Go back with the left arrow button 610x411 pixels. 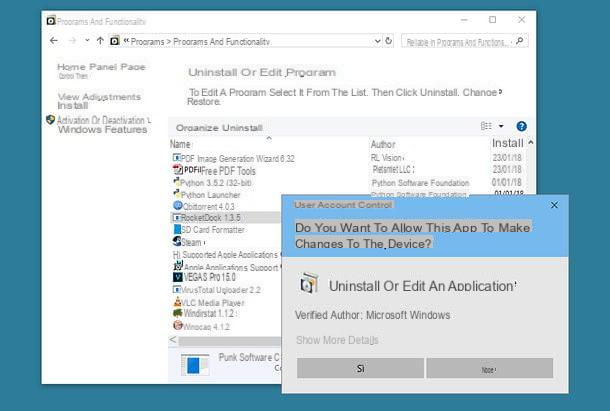54,40
